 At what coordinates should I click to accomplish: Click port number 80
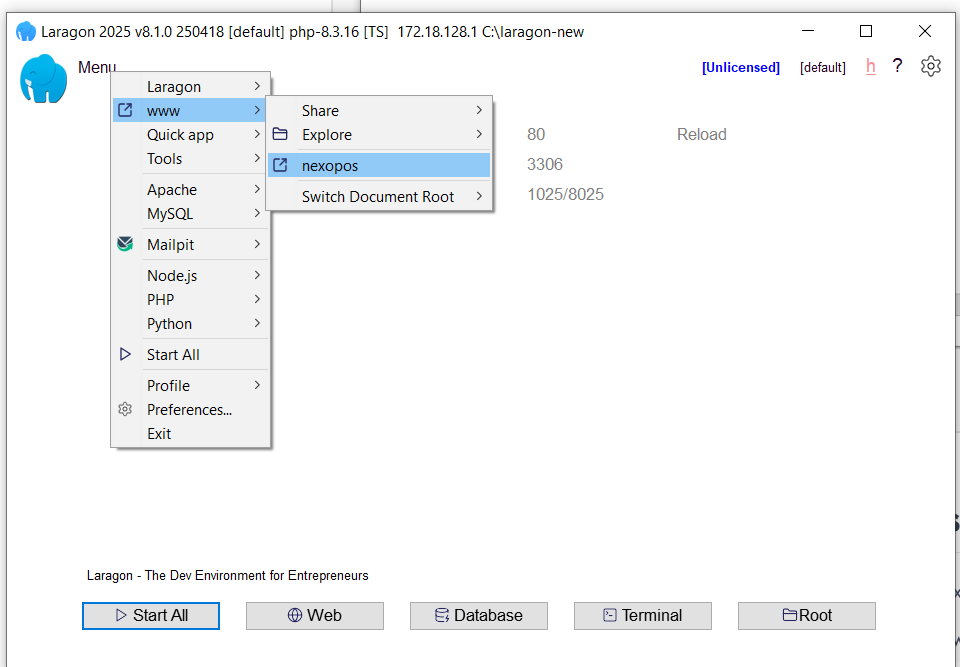click(x=536, y=134)
